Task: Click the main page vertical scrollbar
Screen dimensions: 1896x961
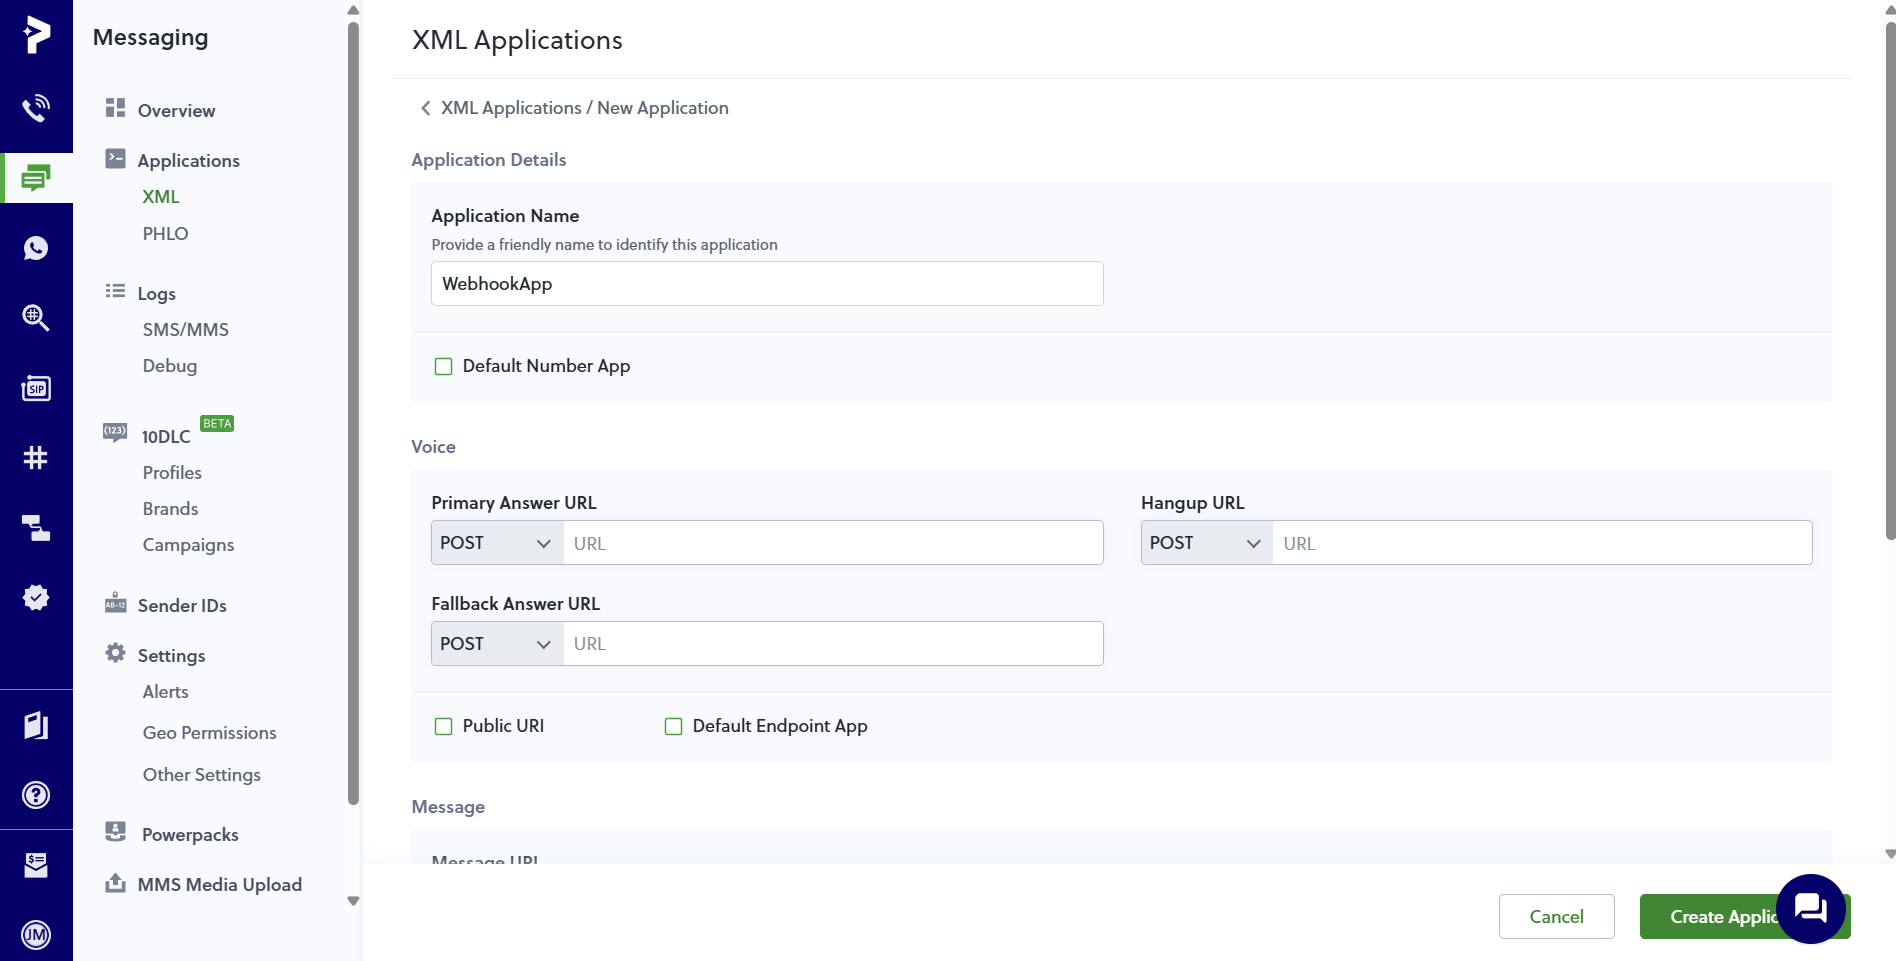Action: [1890, 280]
